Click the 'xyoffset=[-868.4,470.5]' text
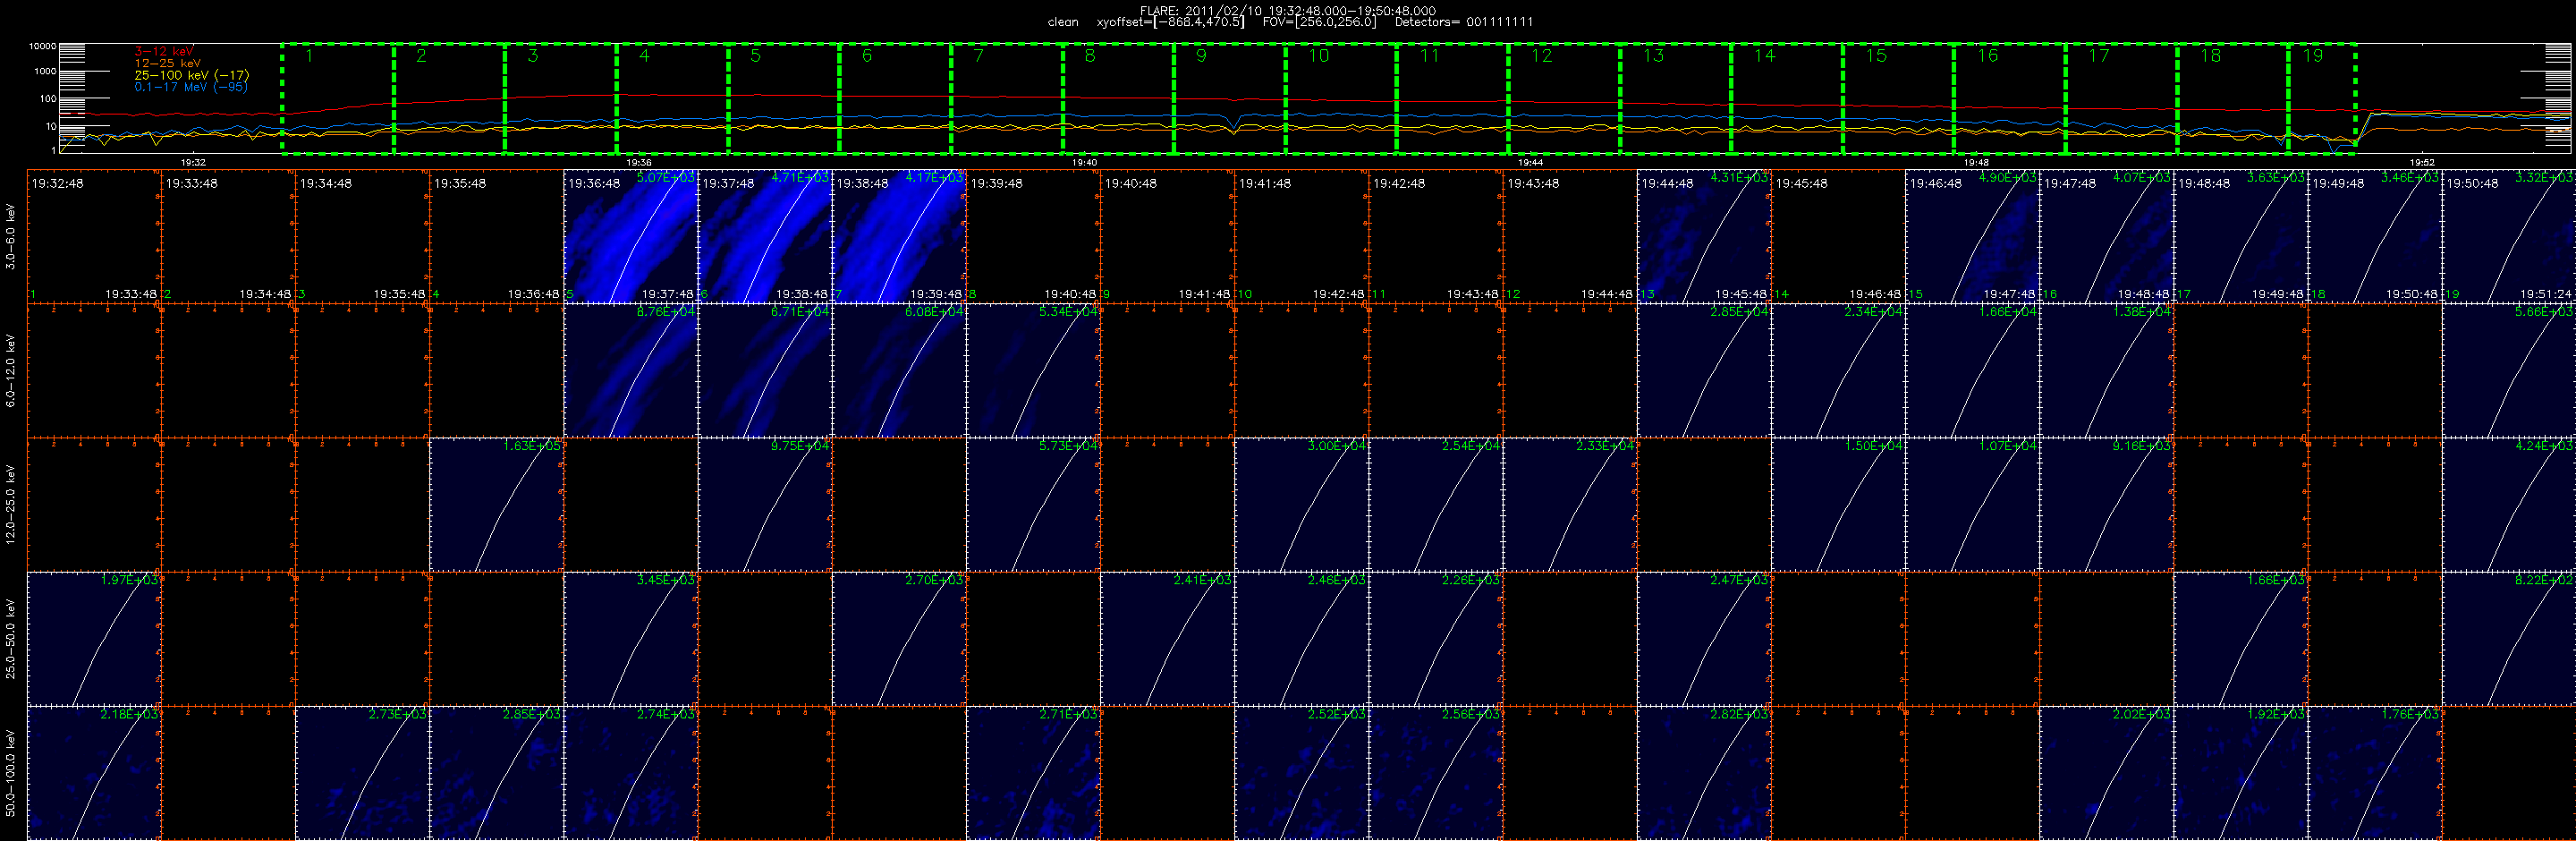This screenshot has width=2576, height=841. [x=1170, y=22]
